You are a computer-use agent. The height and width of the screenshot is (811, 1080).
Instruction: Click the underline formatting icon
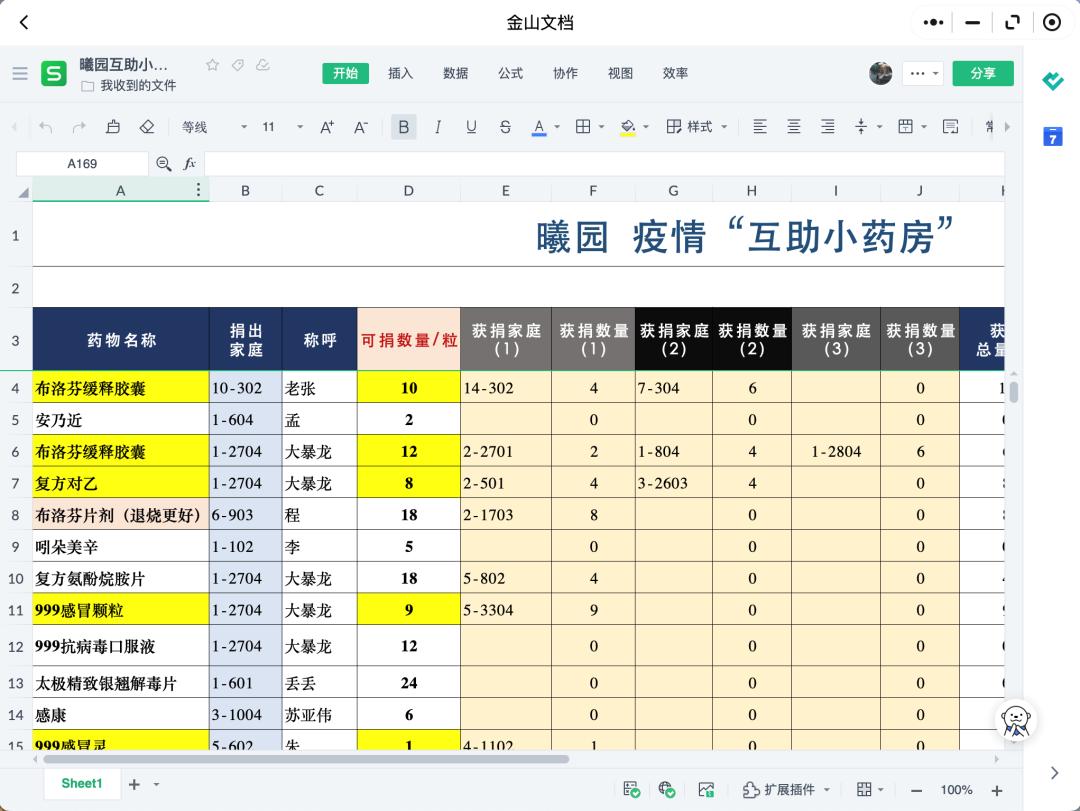(470, 127)
